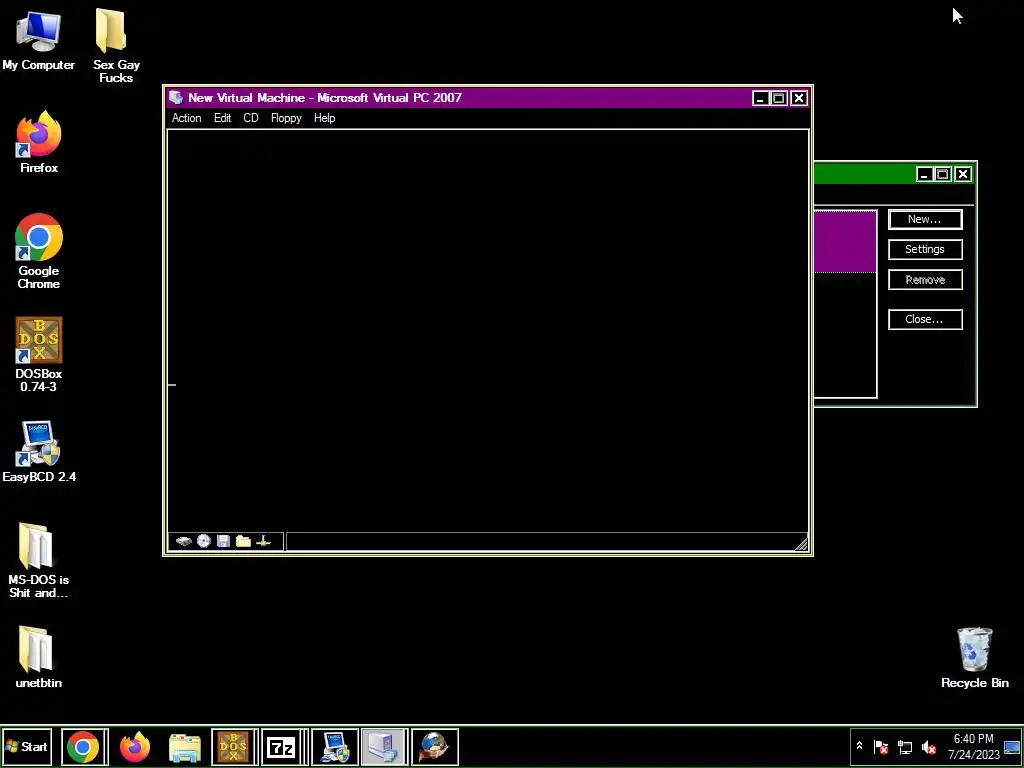The width and height of the screenshot is (1024, 768).
Task: Open the Help menu in Virtual PC
Action: point(325,118)
